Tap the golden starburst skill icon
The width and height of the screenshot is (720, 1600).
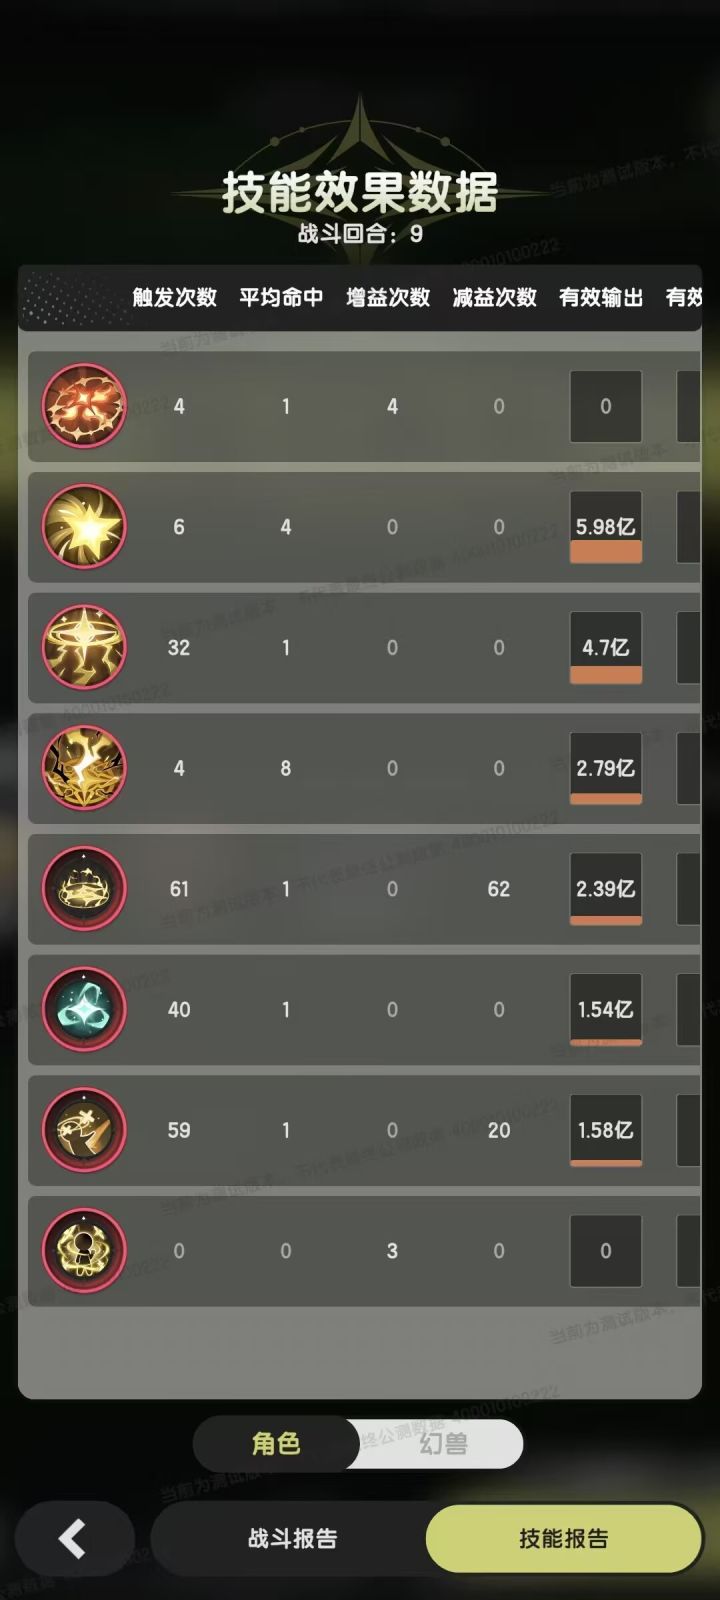point(84,527)
